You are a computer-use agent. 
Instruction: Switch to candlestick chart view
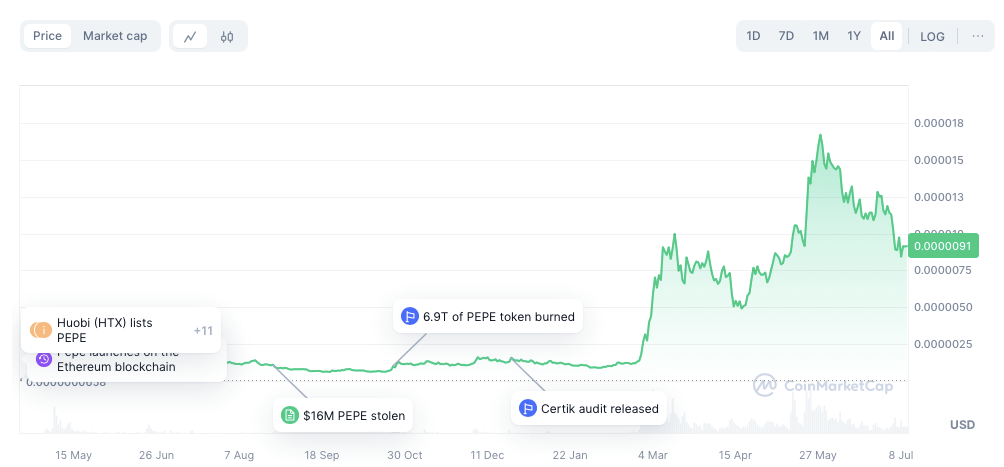pyautogui.click(x=227, y=36)
